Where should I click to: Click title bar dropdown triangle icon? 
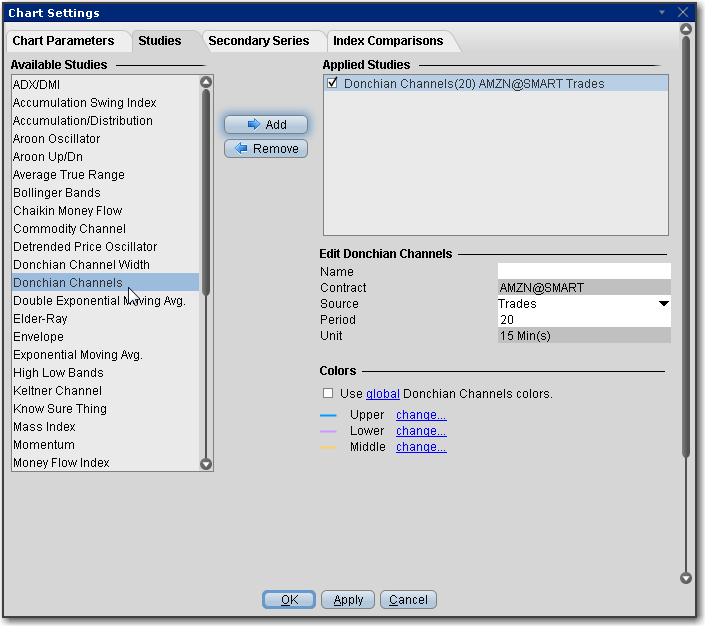(x=662, y=13)
